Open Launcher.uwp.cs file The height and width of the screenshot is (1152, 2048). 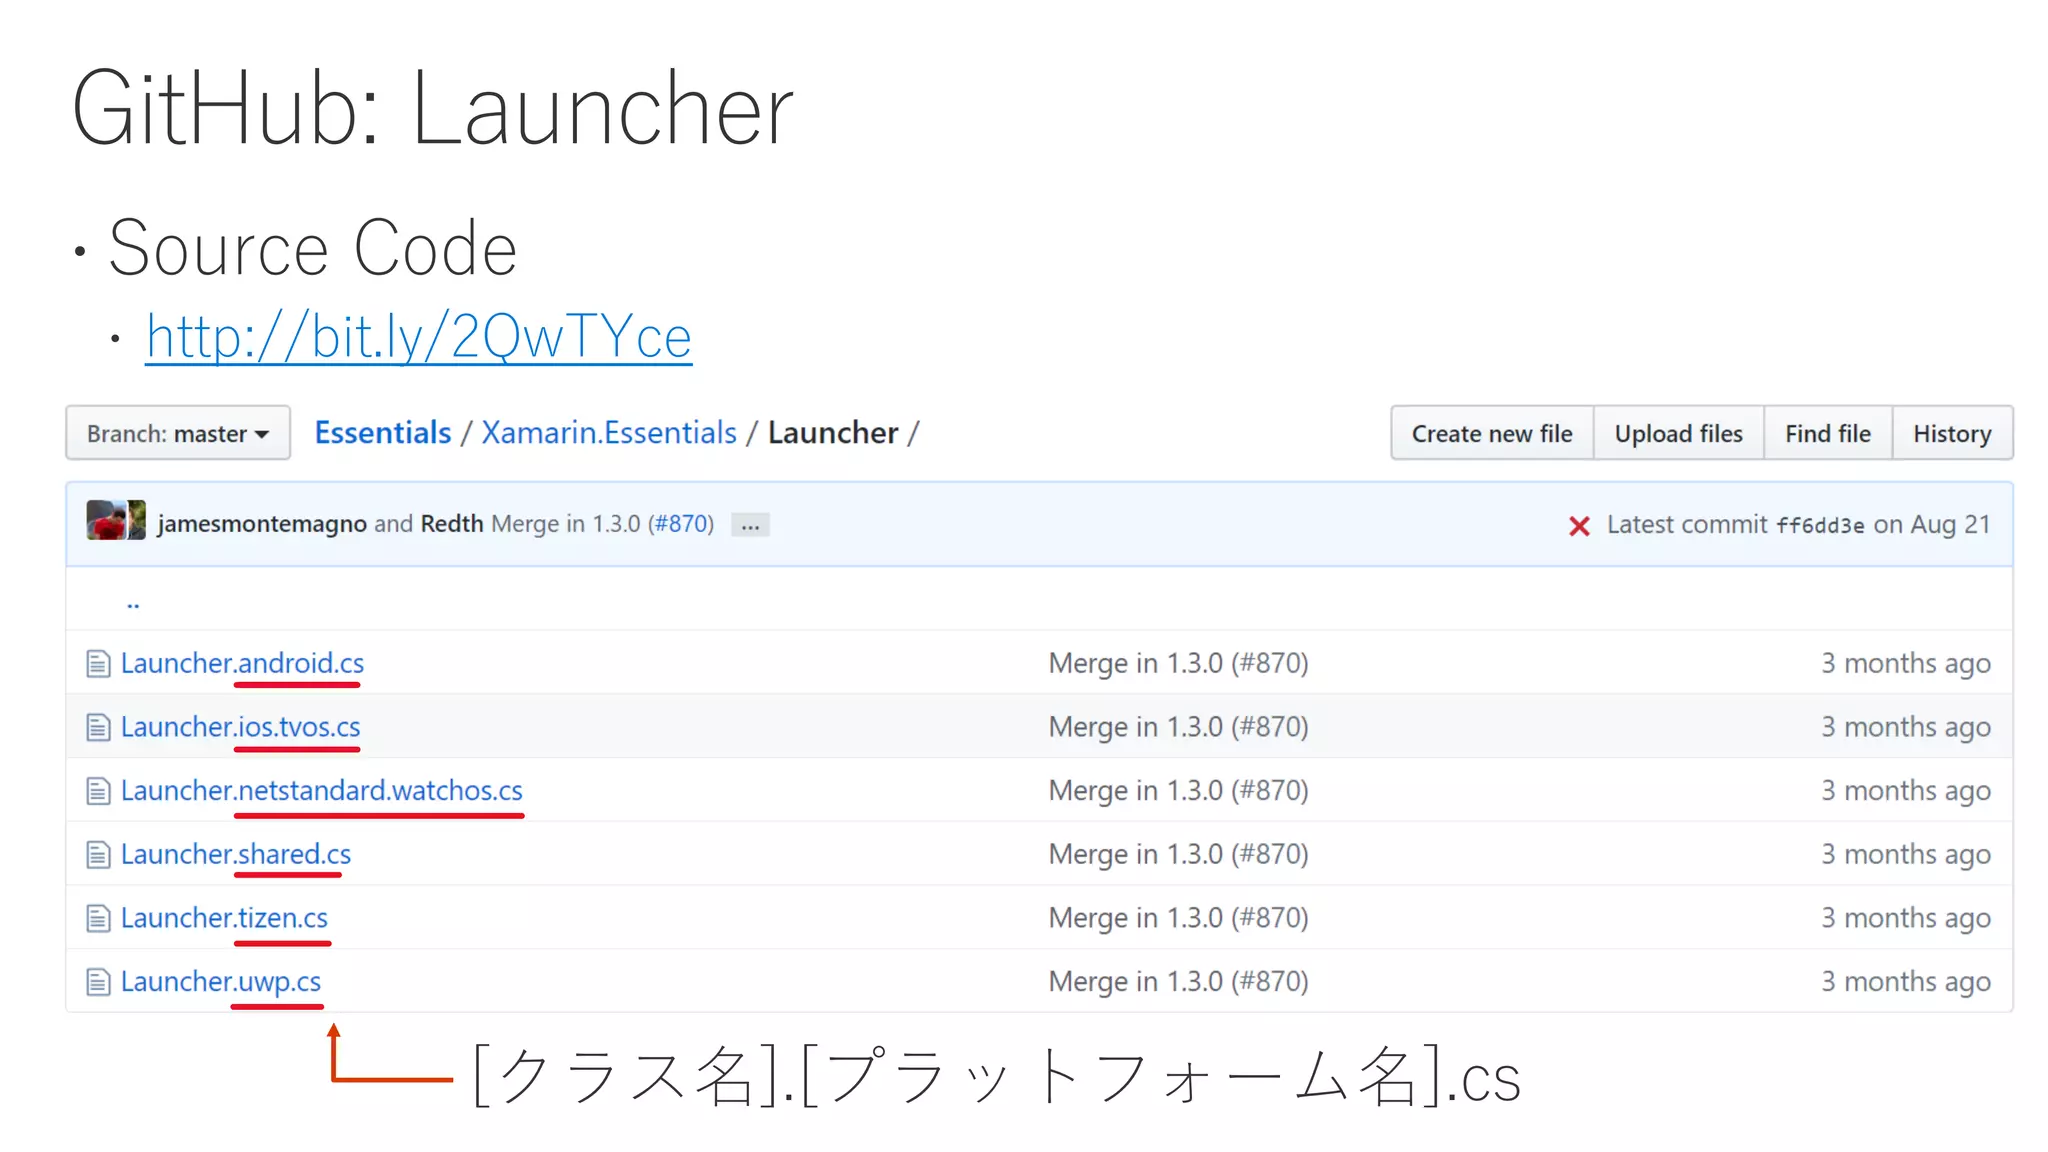[x=220, y=982]
